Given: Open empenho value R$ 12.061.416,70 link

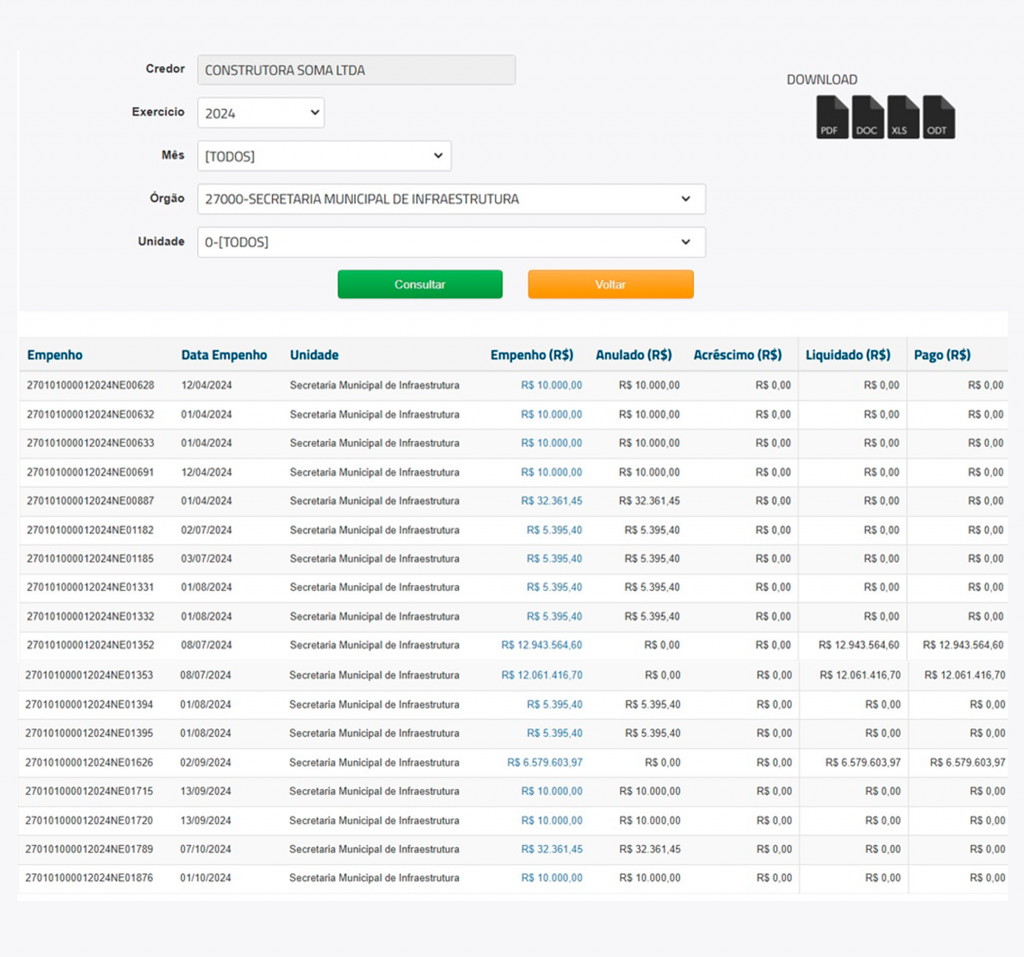Looking at the screenshot, I should 542,675.
